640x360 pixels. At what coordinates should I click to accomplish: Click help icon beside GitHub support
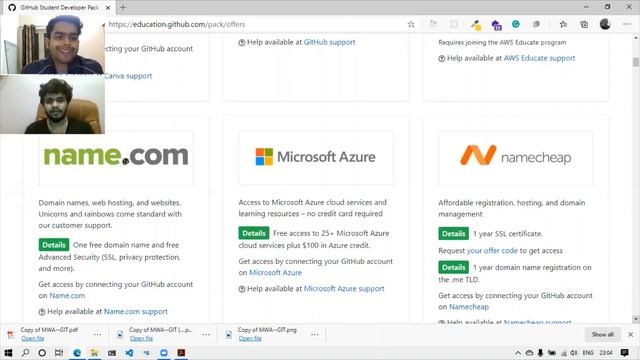tap(242, 42)
